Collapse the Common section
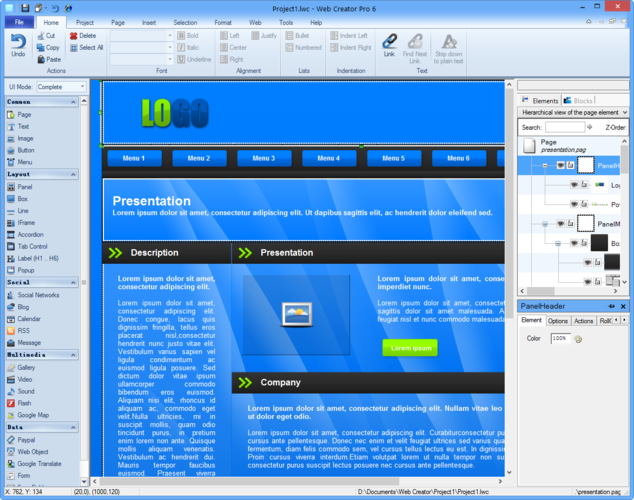This screenshot has width=634, height=500. click(x=73, y=102)
